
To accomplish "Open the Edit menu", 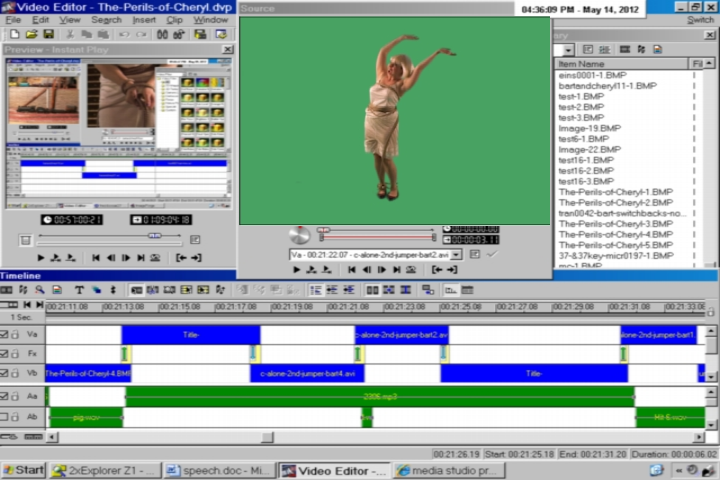I will tap(40, 20).
